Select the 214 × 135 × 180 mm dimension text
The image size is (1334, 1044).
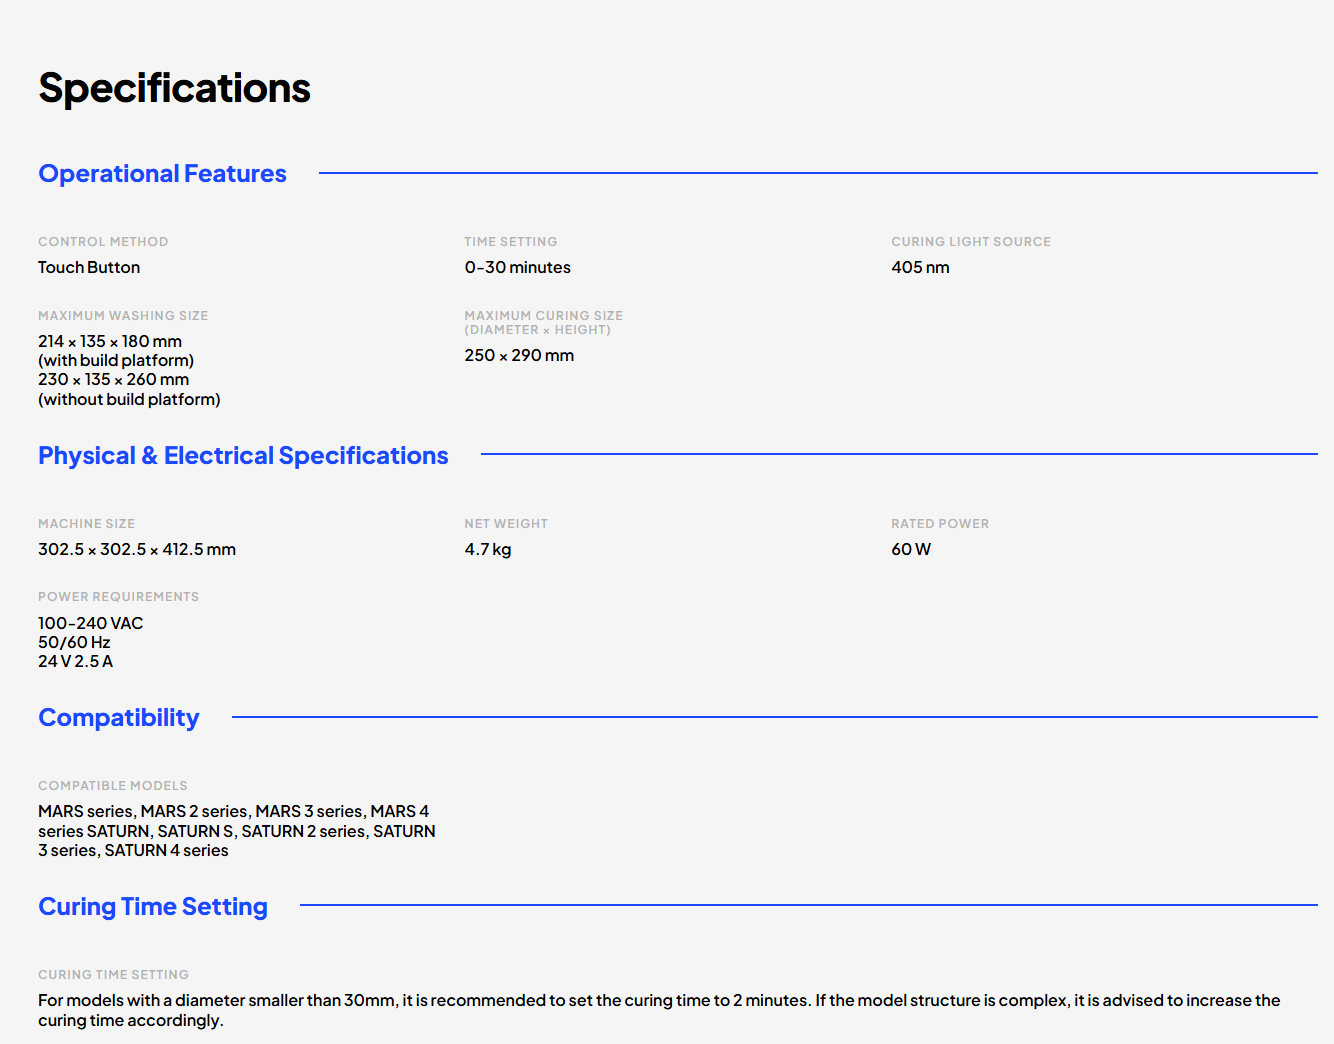click(110, 341)
